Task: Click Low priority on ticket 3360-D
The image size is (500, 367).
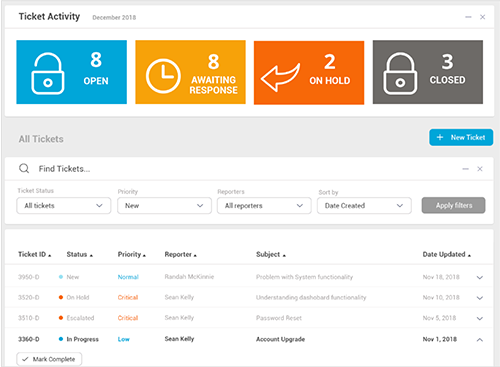Action: pos(124,339)
